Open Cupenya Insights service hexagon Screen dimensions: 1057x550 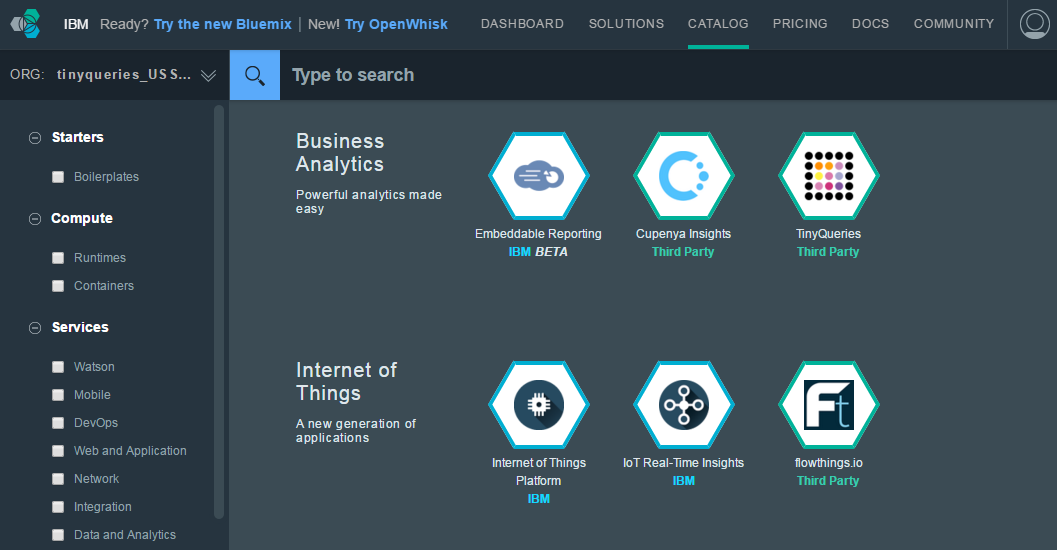pyautogui.click(x=684, y=176)
